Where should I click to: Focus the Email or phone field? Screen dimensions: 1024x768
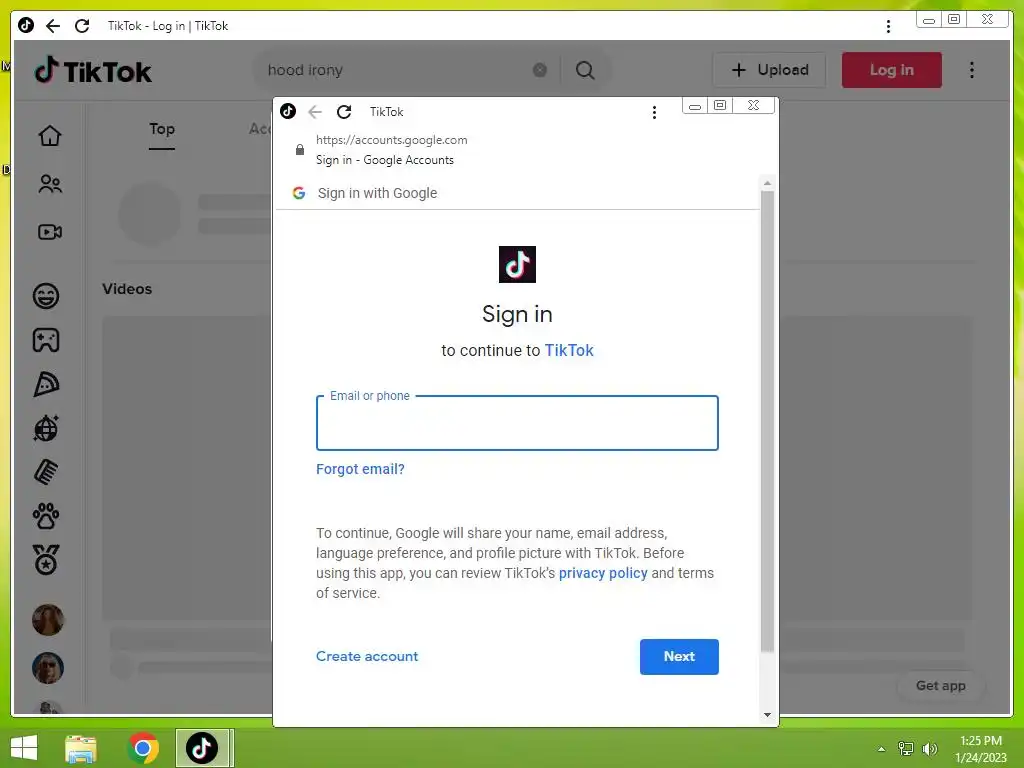[x=517, y=423]
